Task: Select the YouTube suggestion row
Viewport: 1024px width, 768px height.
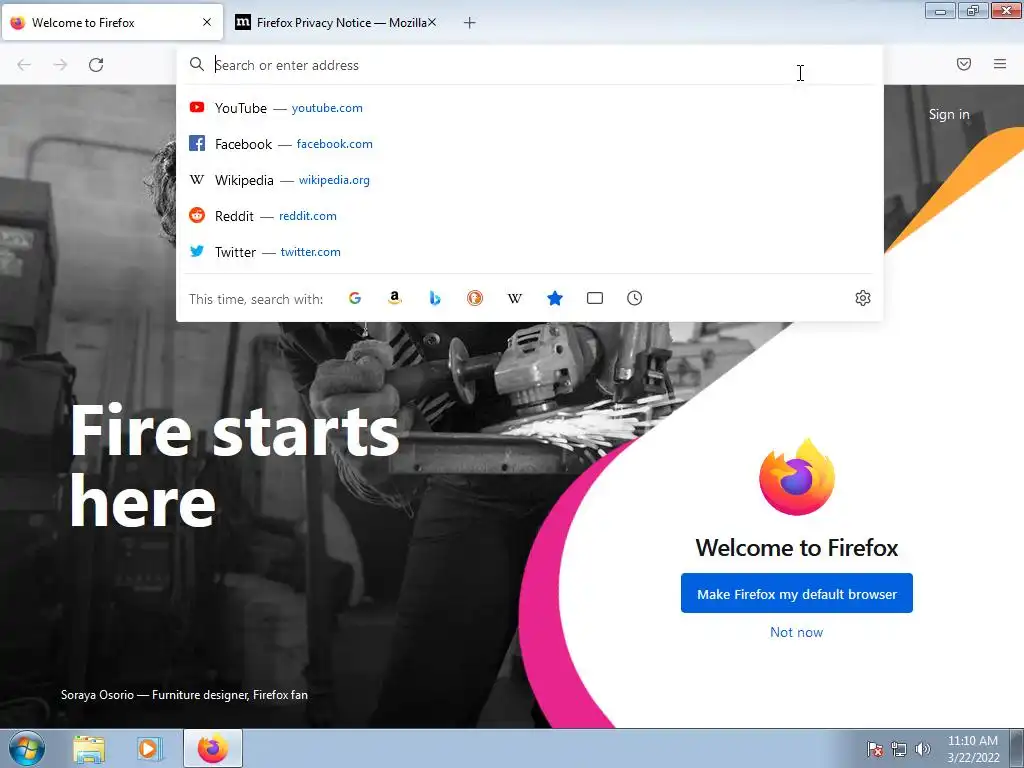Action: 530,108
